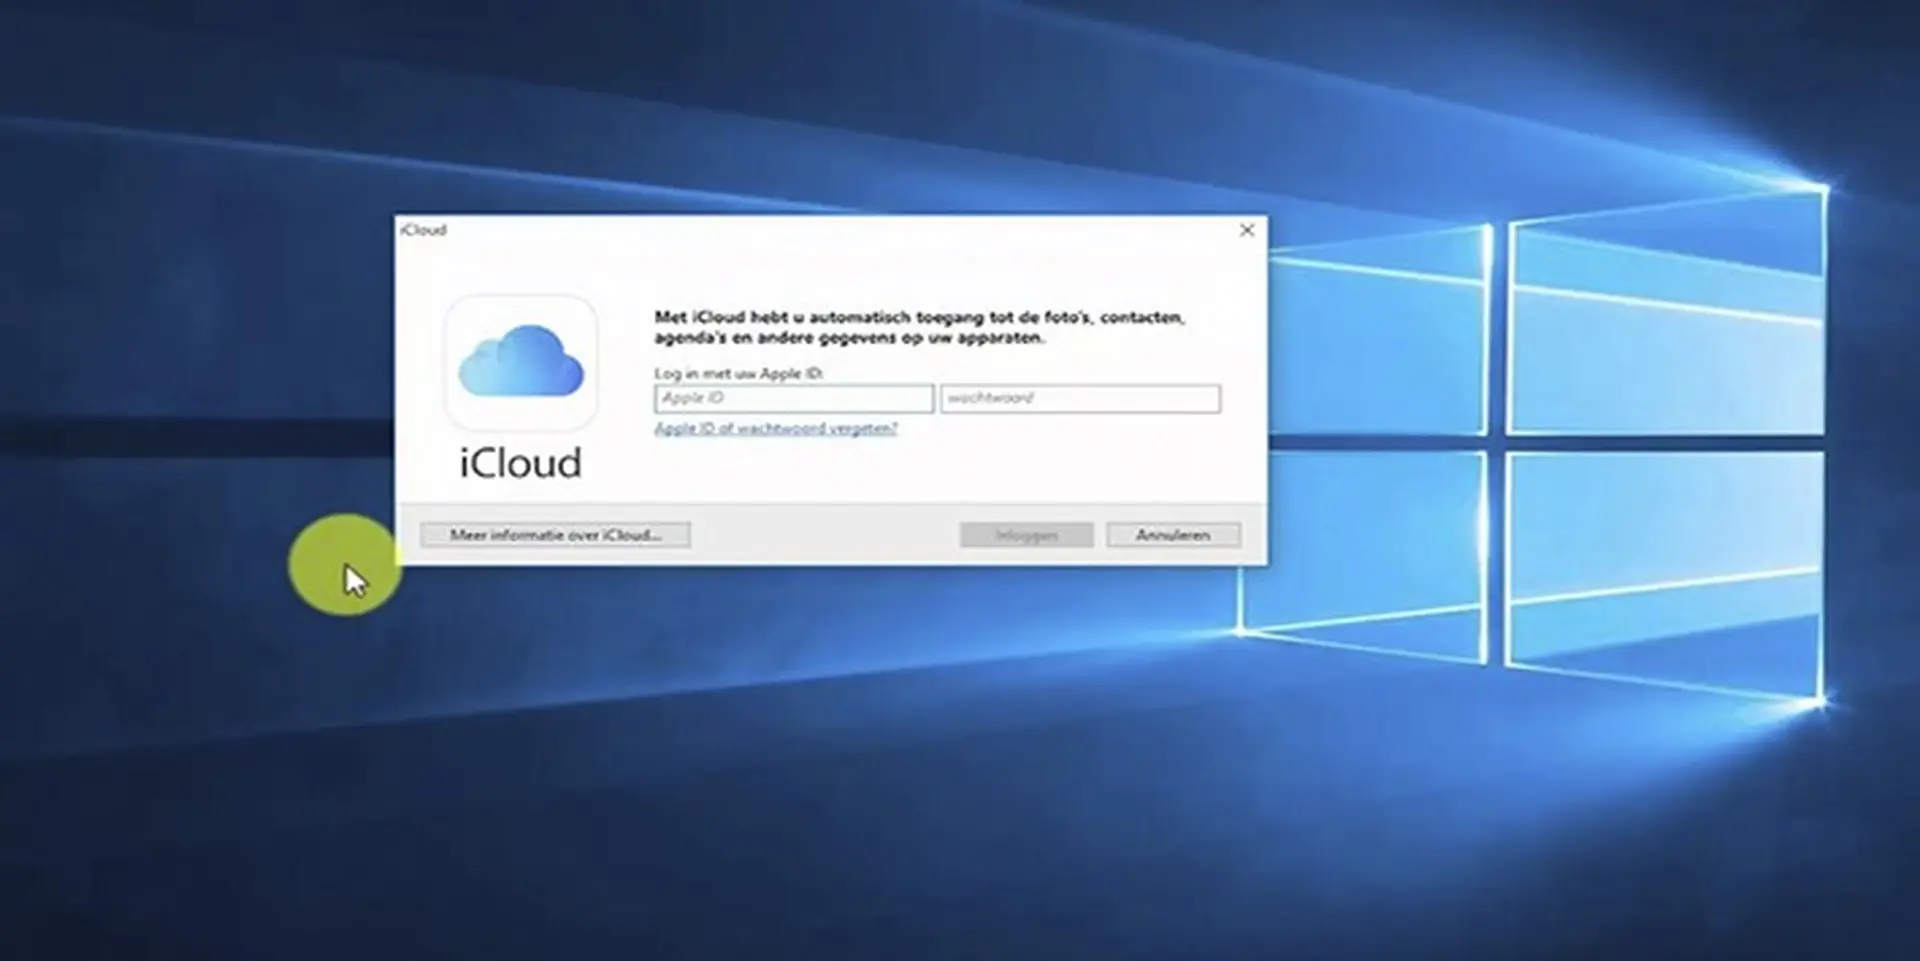
Task: Click the iCloud window title text
Action: 423,230
